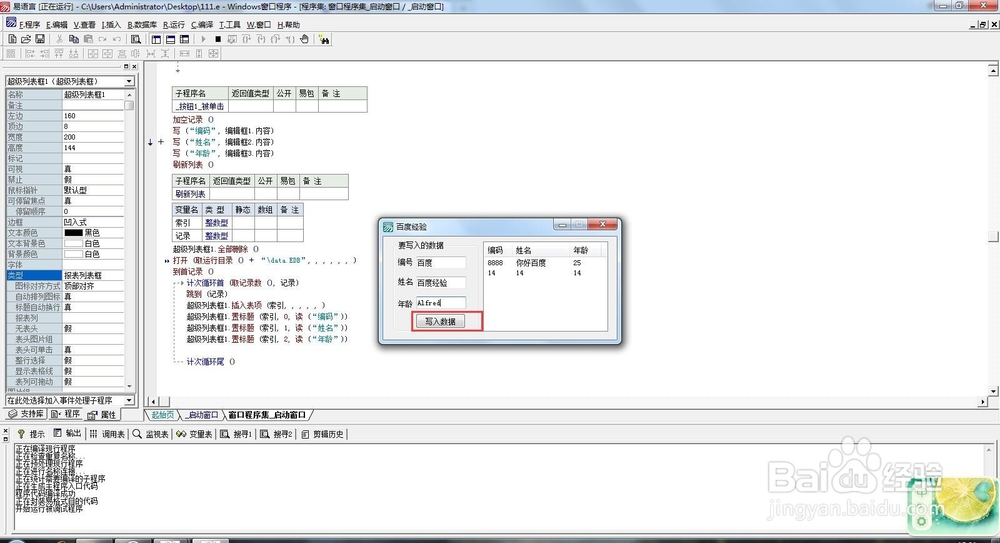Image resolution: width=1000 pixels, height=543 pixels.
Task: Click the 编码 column header in the dialog list
Action: pos(498,250)
